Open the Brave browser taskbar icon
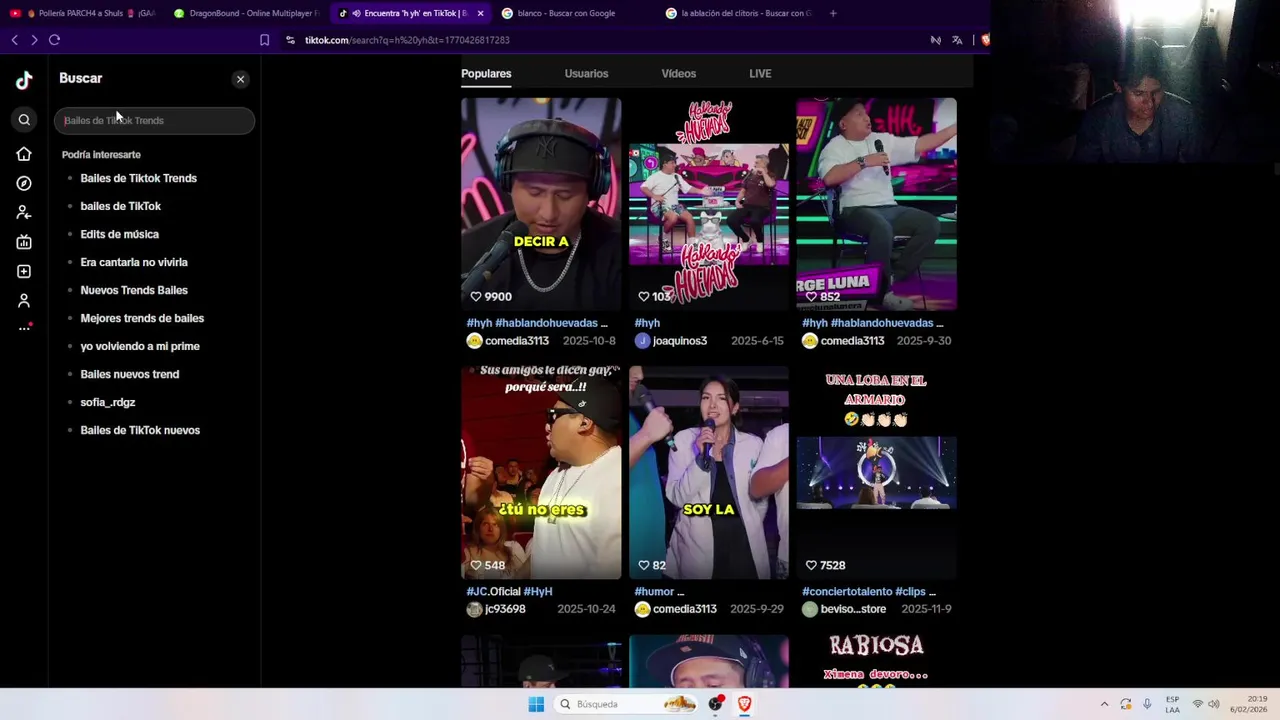 coord(744,704)
